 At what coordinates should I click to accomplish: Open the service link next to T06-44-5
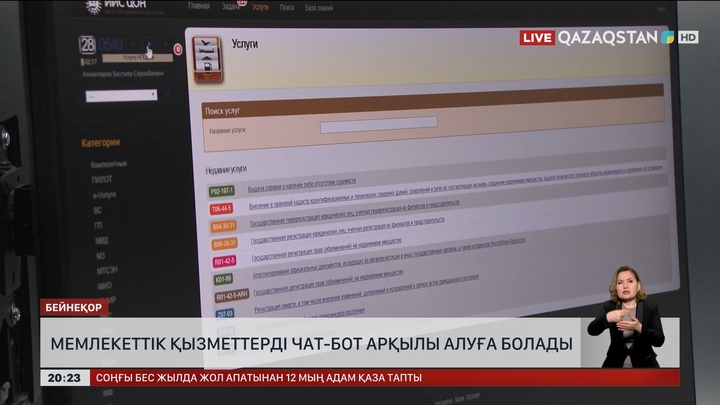(456, 186)
